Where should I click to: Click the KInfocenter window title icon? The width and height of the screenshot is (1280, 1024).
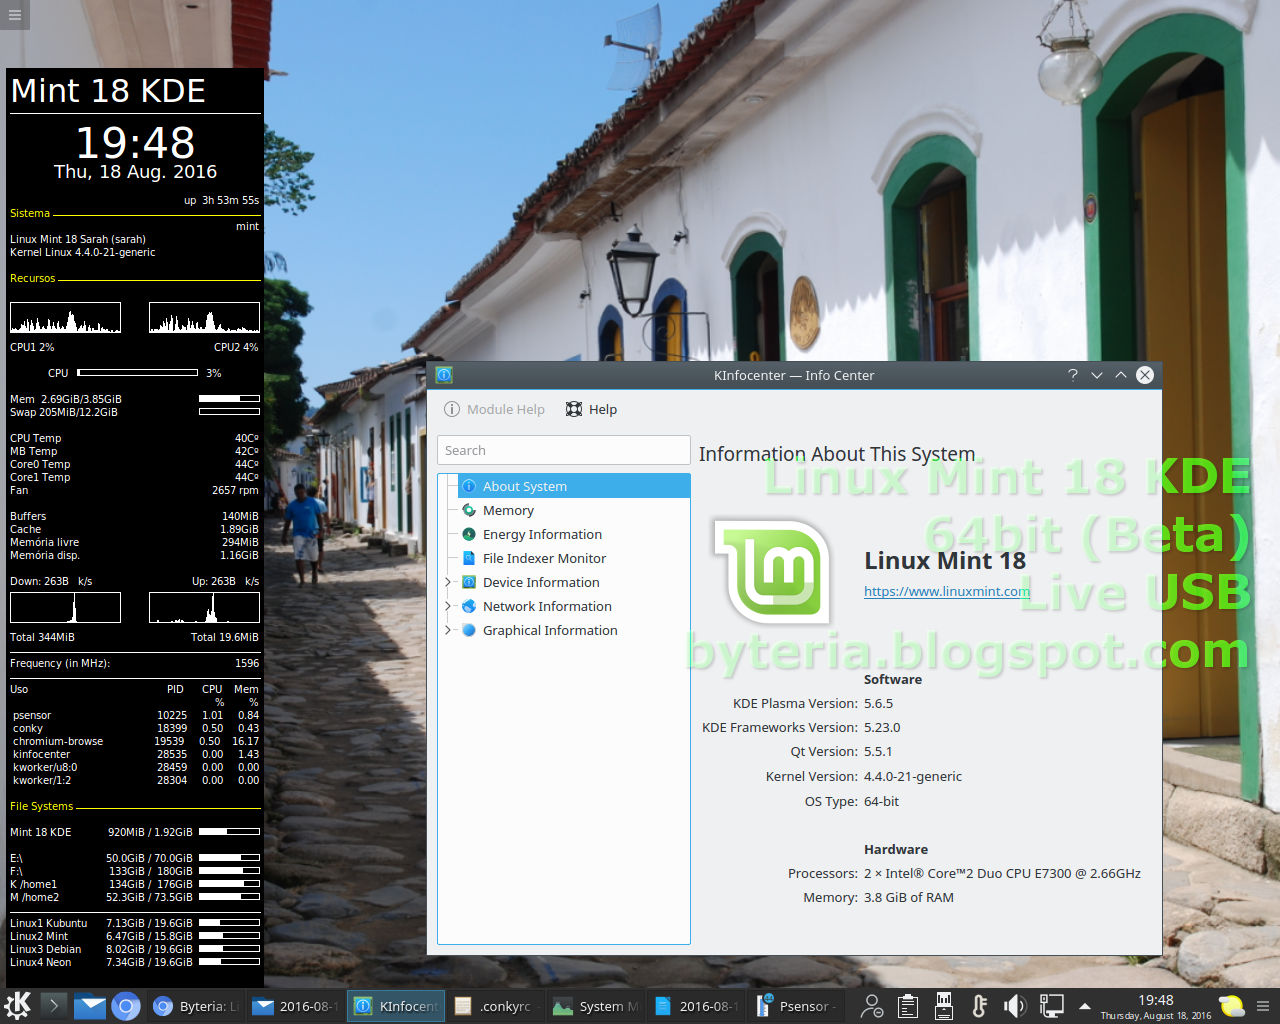click(x=445, y=375)
